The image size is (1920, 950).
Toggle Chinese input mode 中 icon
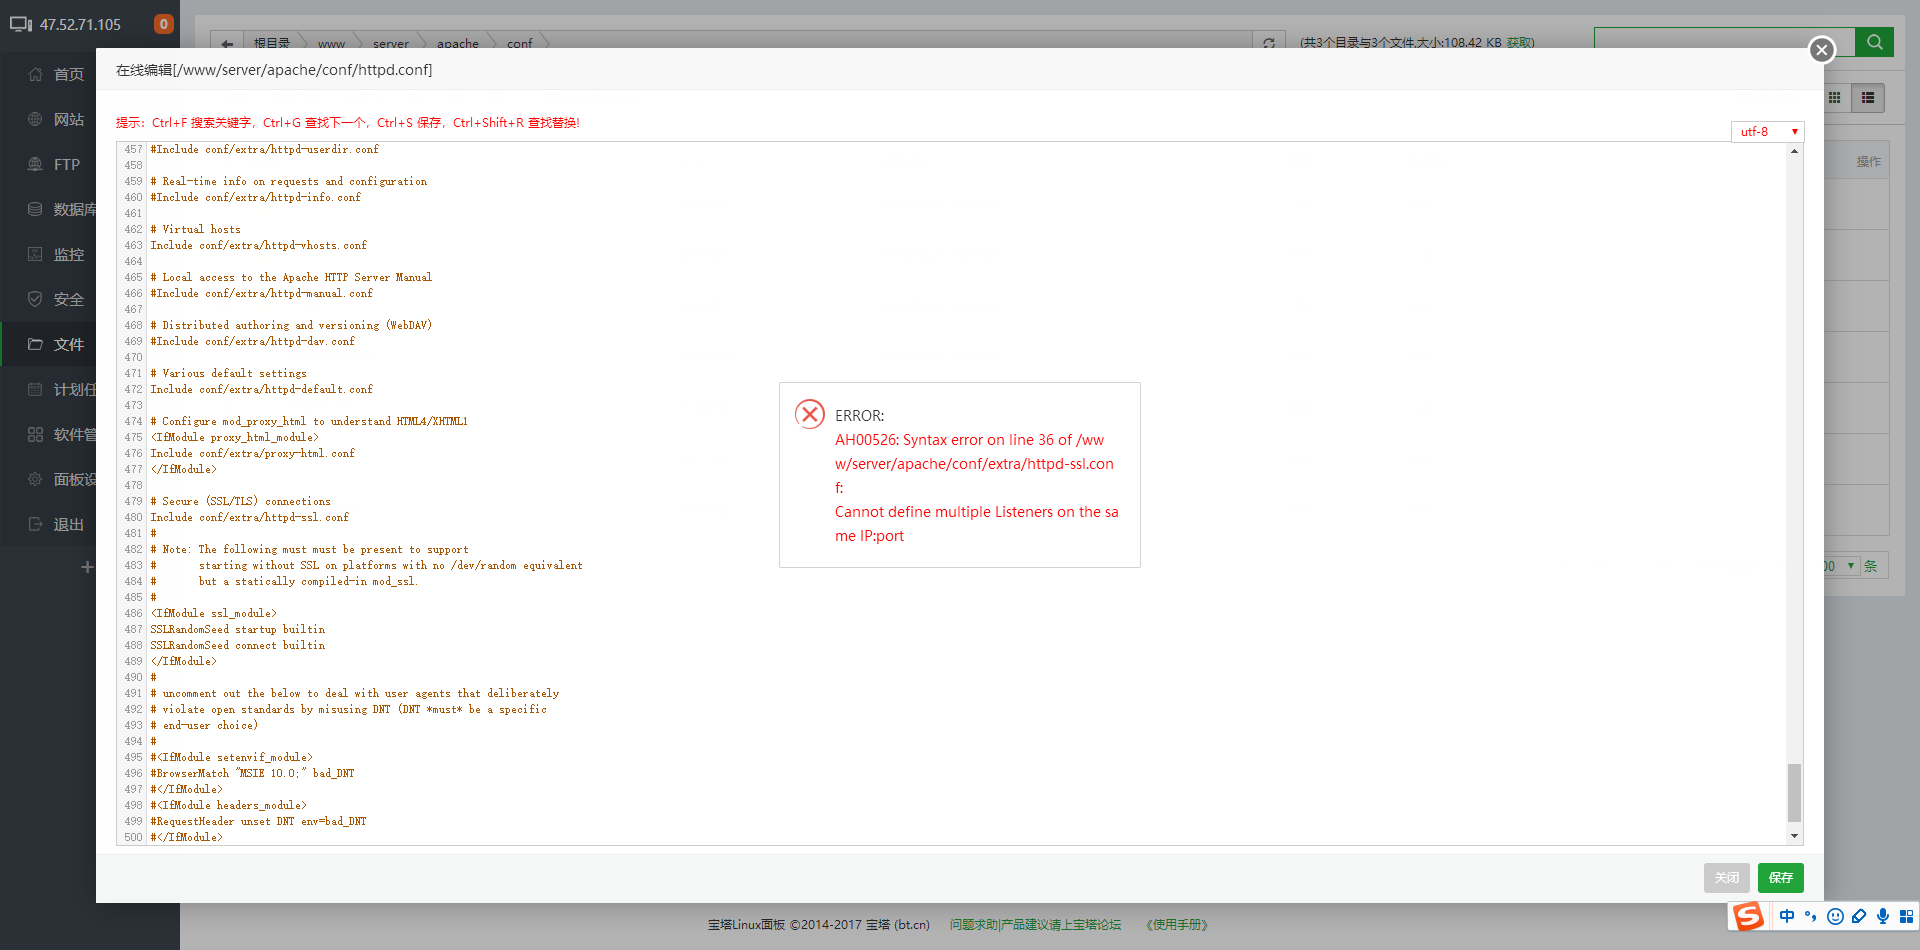(1786, 916)
